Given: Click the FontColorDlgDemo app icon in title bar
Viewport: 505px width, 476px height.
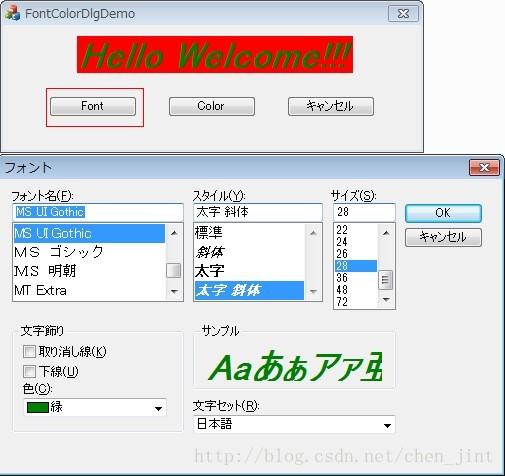Looking at the screenshot, I should click(x=12, y=13).
